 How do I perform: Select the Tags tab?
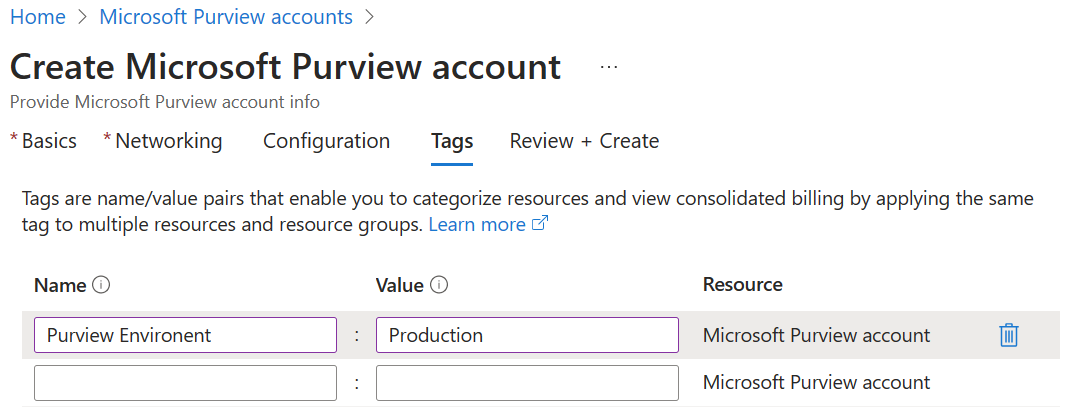coord(452,141)
